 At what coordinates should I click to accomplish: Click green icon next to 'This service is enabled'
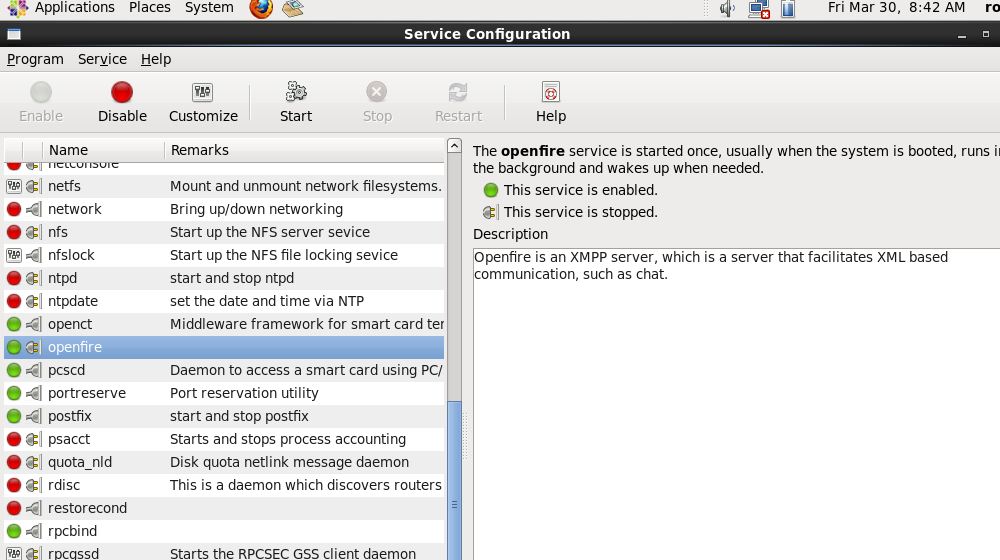(x=490, y=190)
